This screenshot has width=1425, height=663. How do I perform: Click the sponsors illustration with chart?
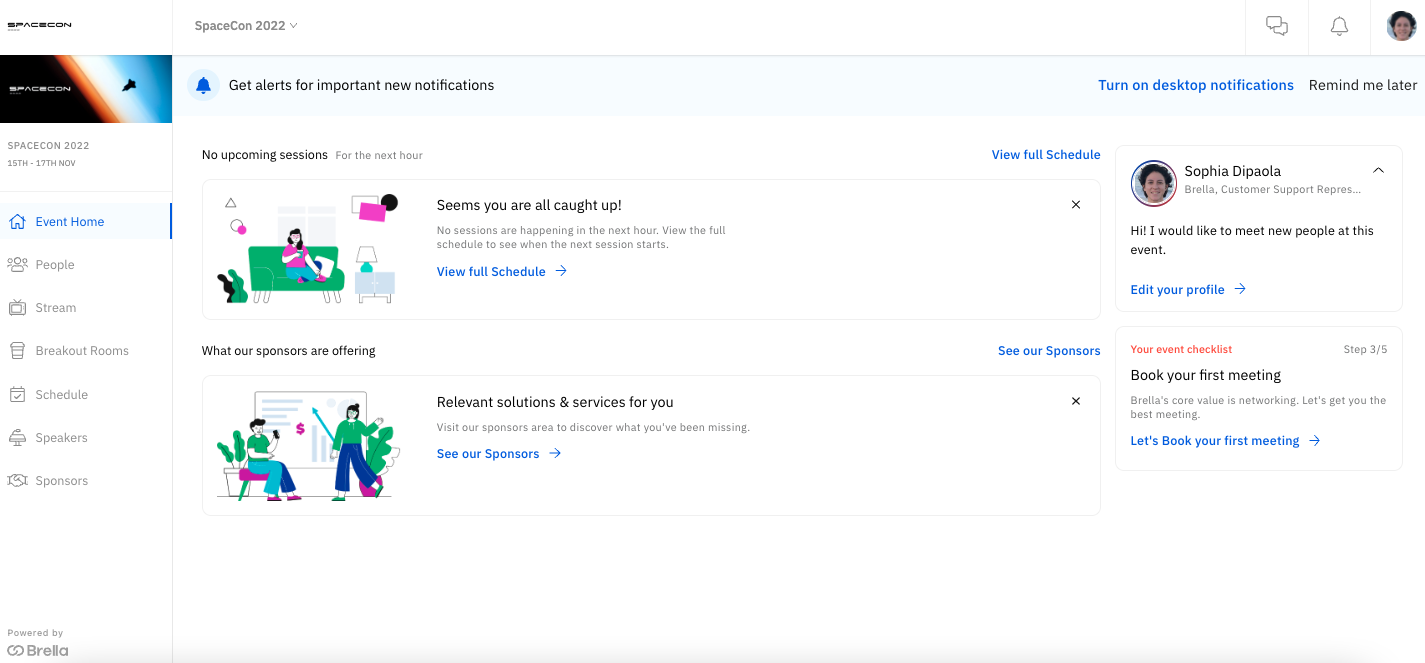pos(307,445)
